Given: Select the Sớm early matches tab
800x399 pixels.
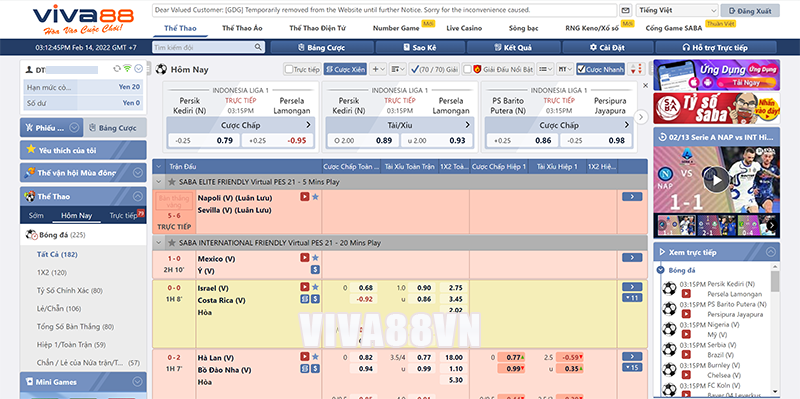Looking at the screenshot, I should (36, 215).
